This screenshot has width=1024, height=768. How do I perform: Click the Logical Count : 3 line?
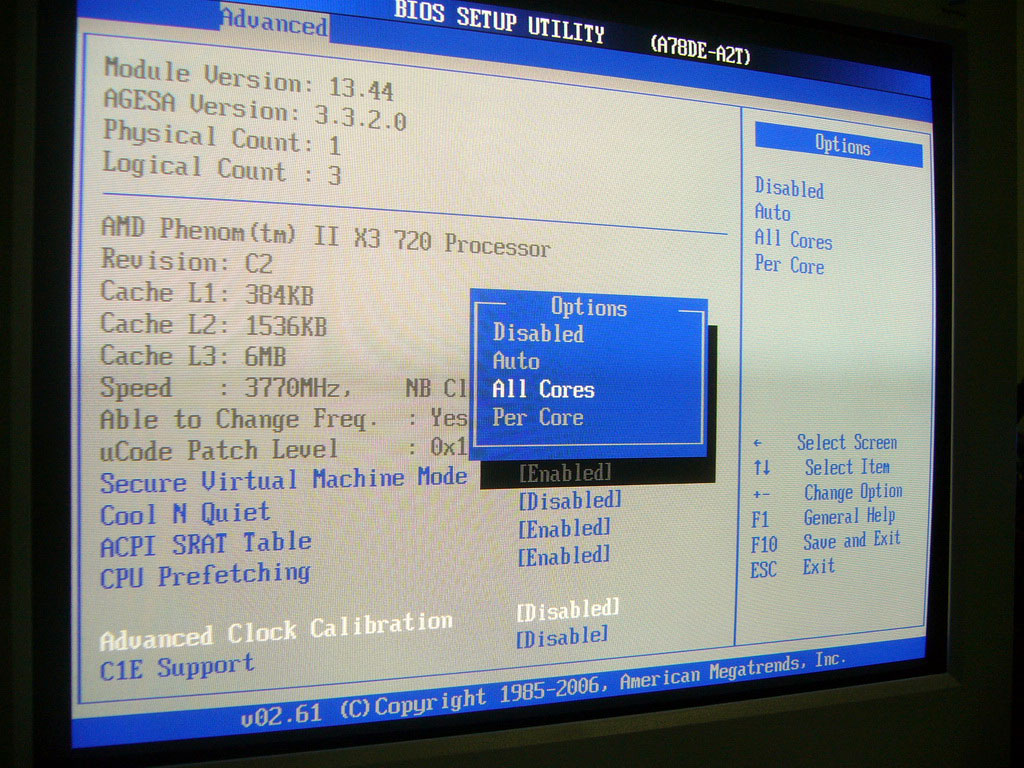point(222,168)
